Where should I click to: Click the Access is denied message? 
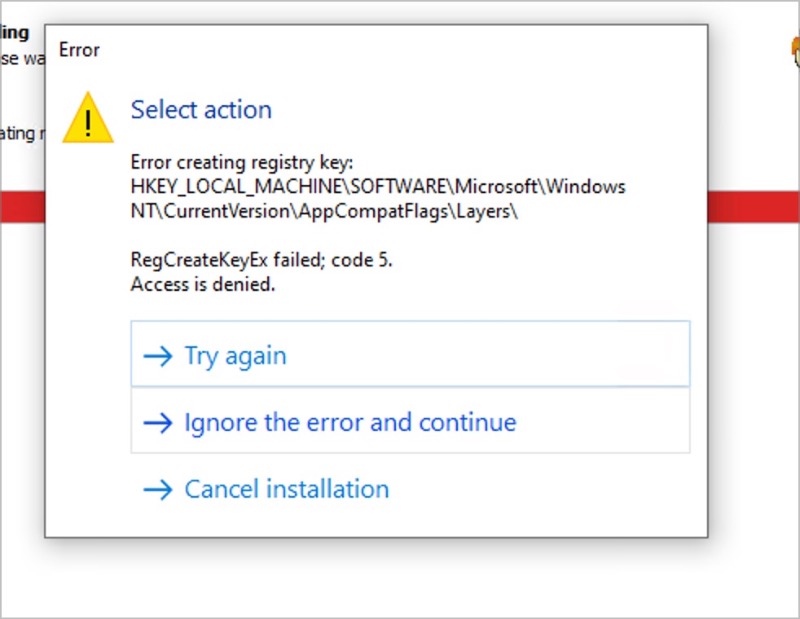tap(203, 284)
